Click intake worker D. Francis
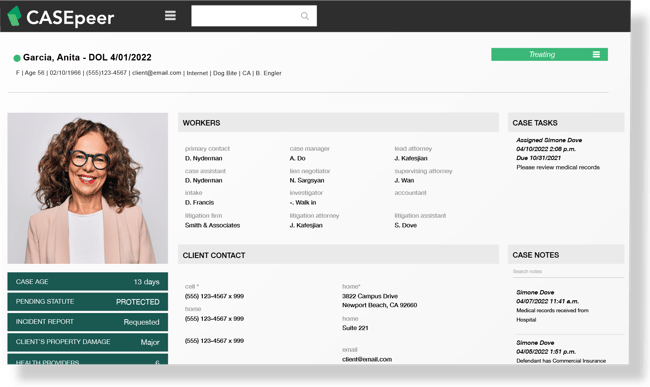Screen dimensions: 650x387 point(199,202)
